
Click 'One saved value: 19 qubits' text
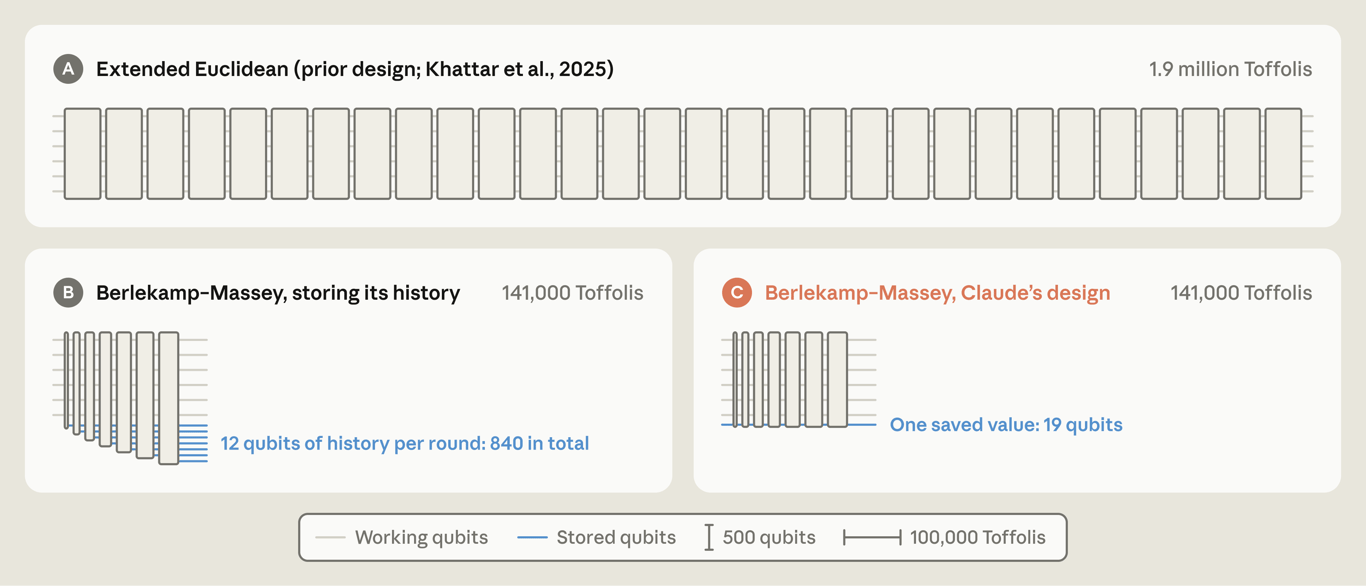tap(1006, 425)
